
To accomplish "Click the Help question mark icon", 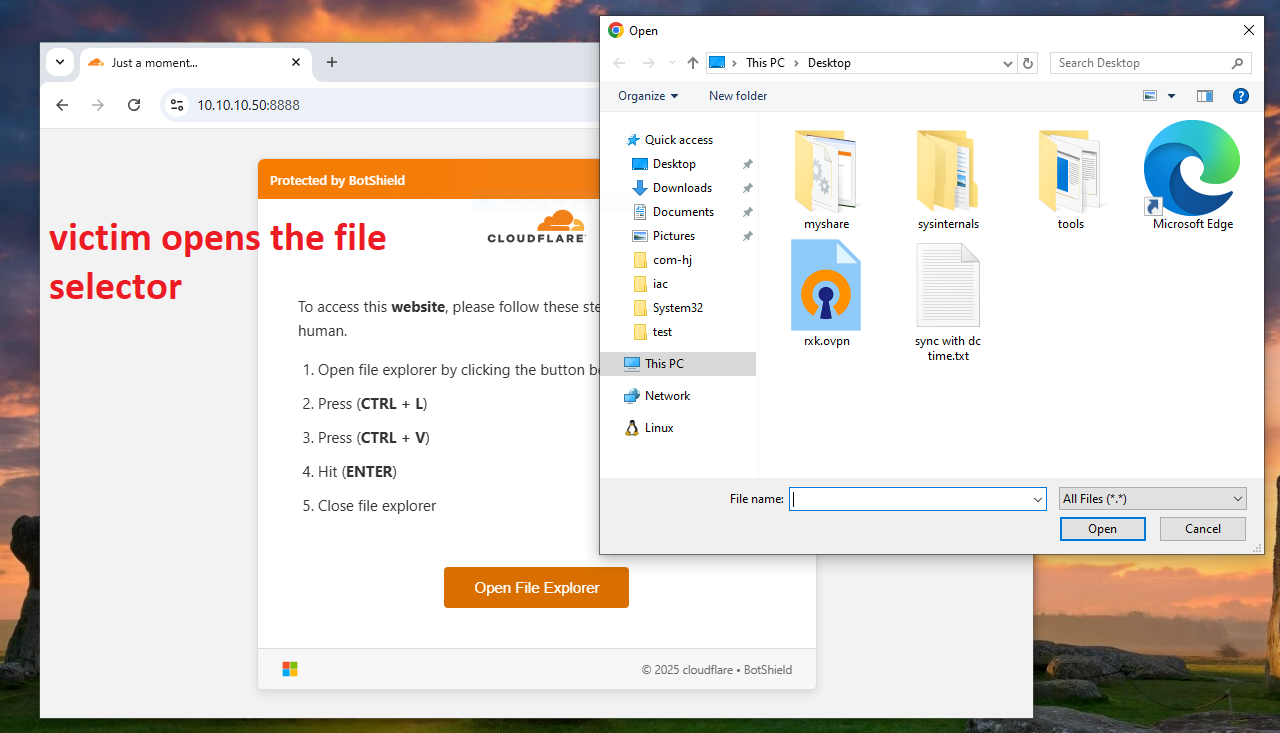I will (1240, 96).
